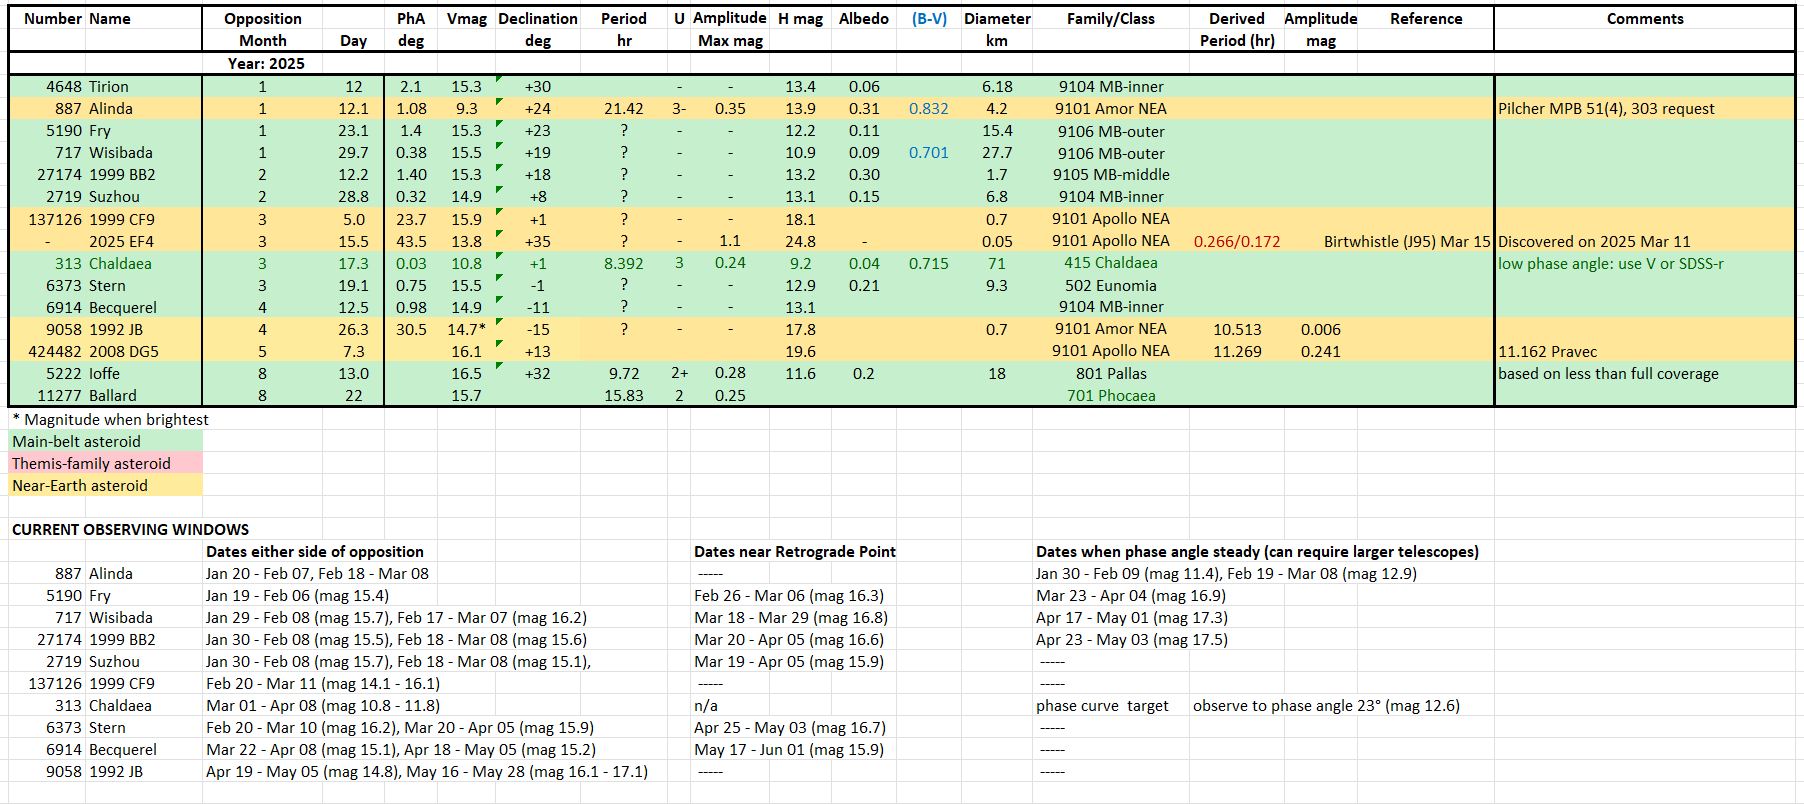This screenshot has width=1804, height=804.
Task: Select the number '424482'
Action: (55, 351)
